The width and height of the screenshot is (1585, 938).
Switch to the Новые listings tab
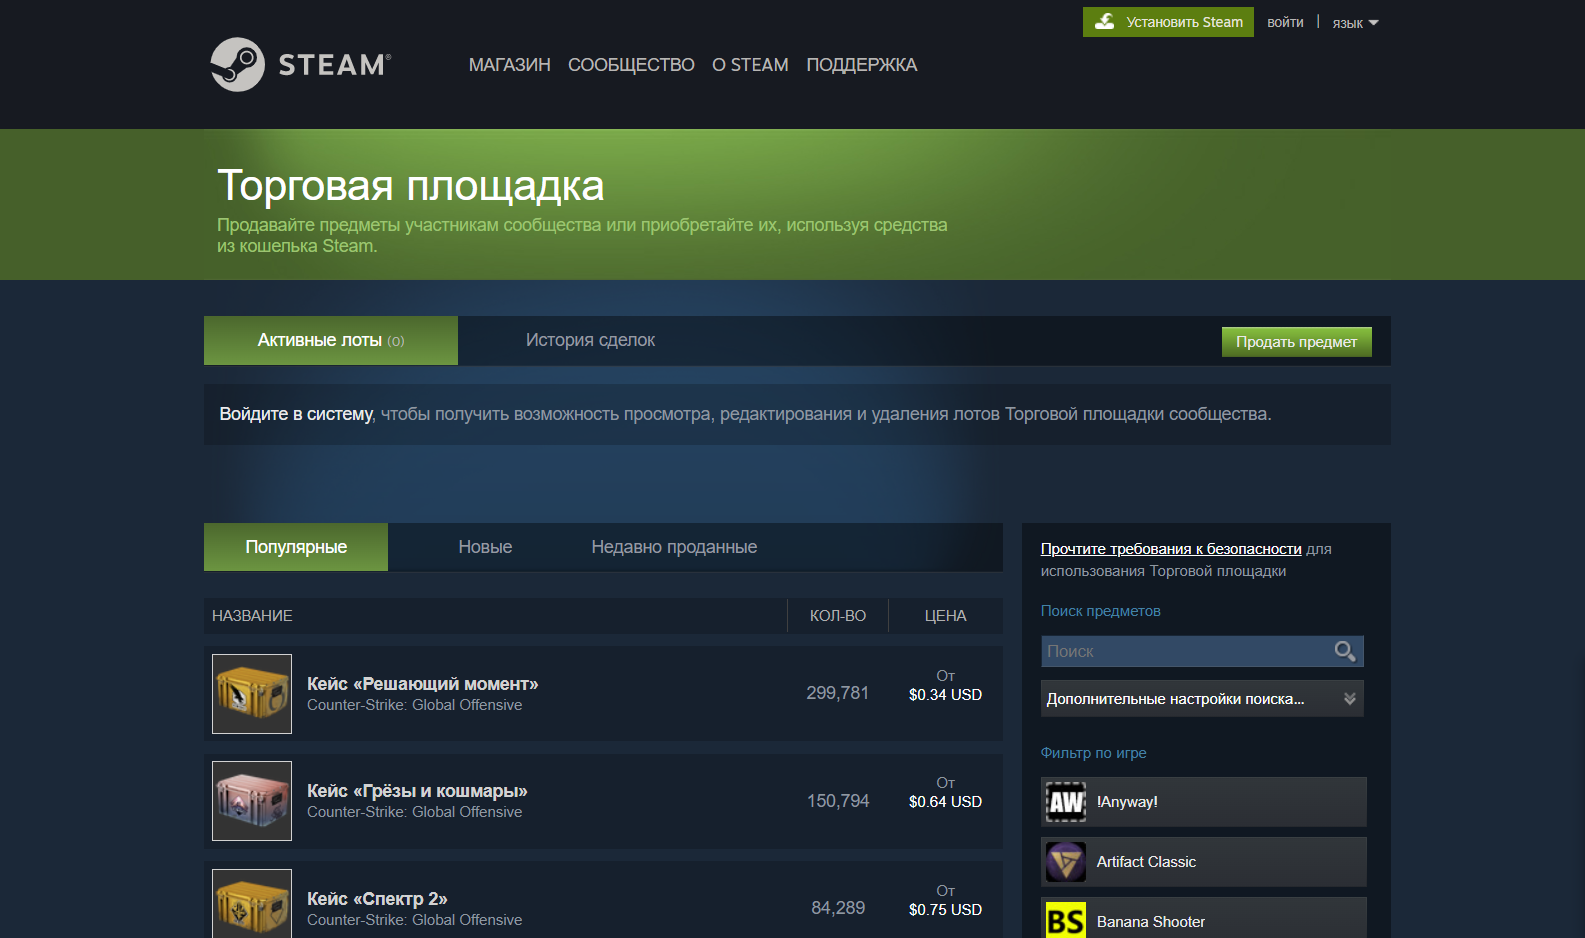point(485,547)
